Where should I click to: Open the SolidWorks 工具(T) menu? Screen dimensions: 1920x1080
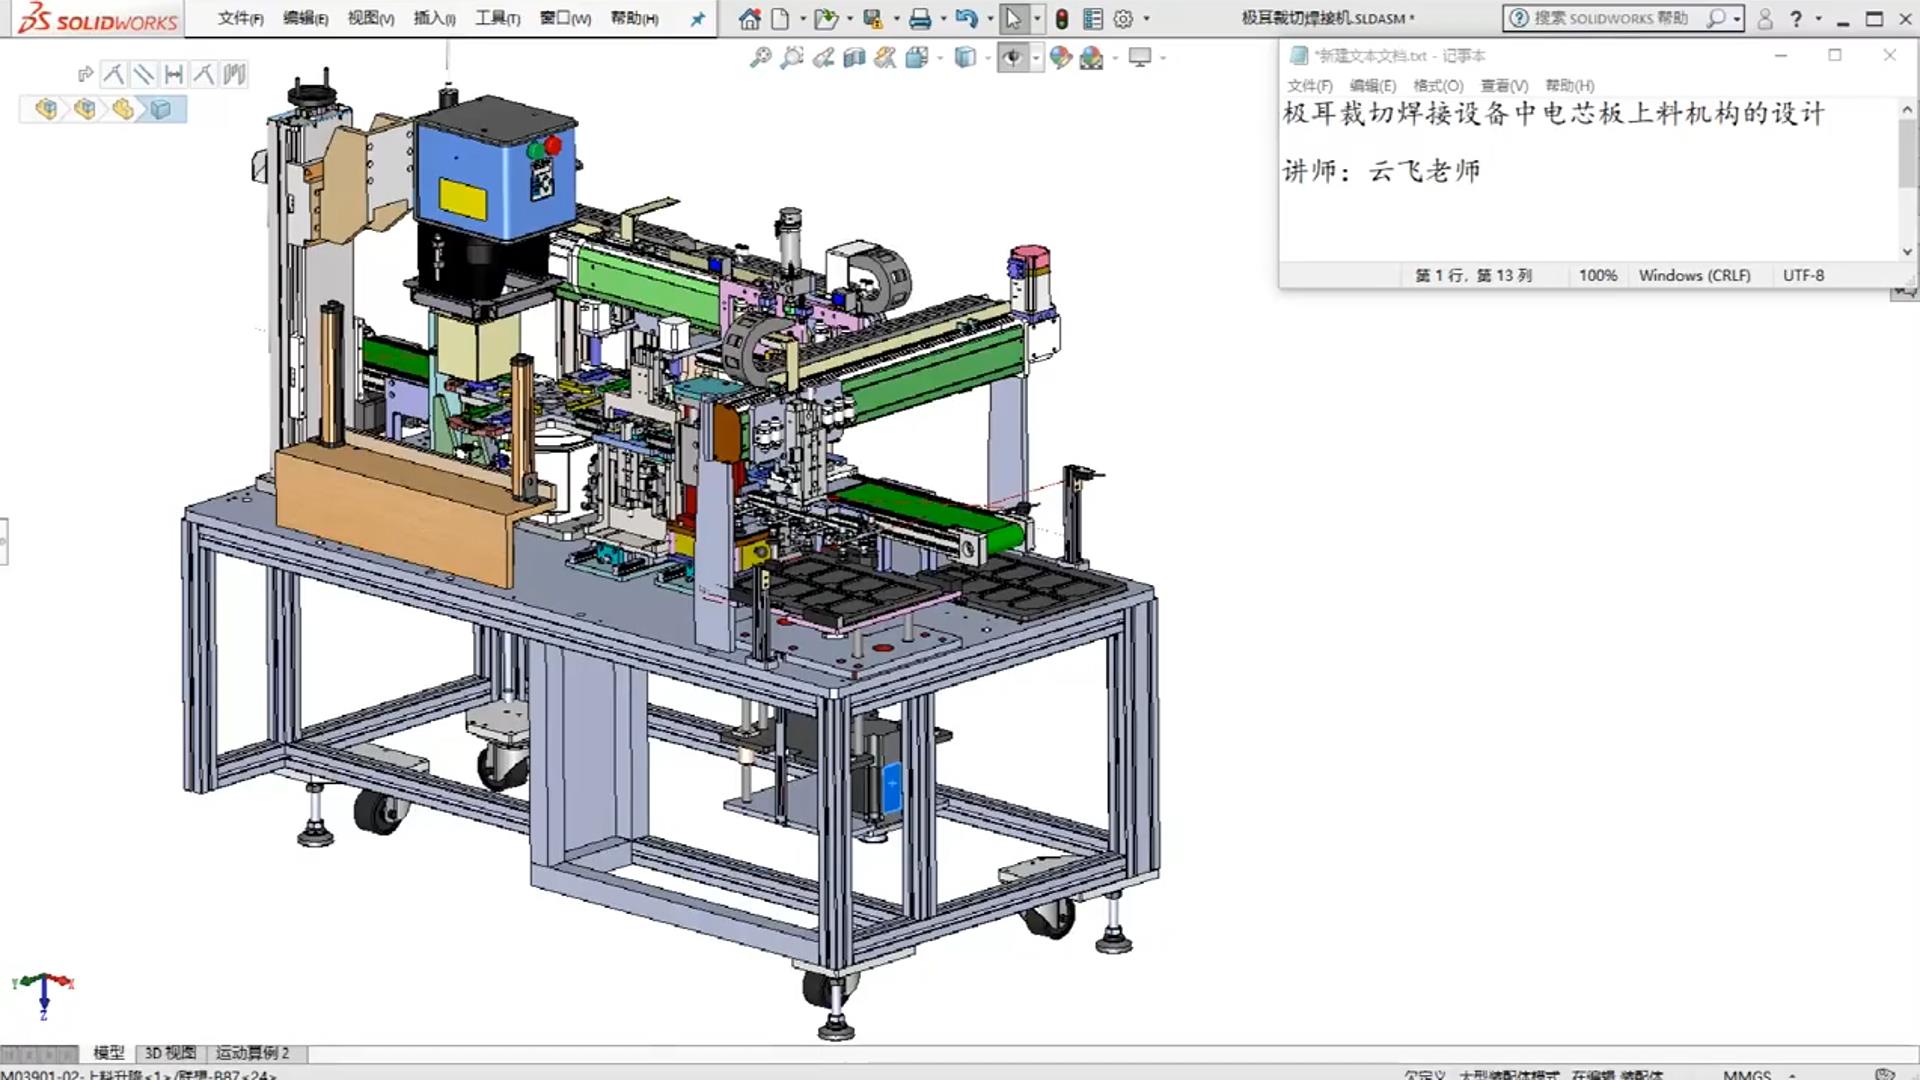point(498,18)
